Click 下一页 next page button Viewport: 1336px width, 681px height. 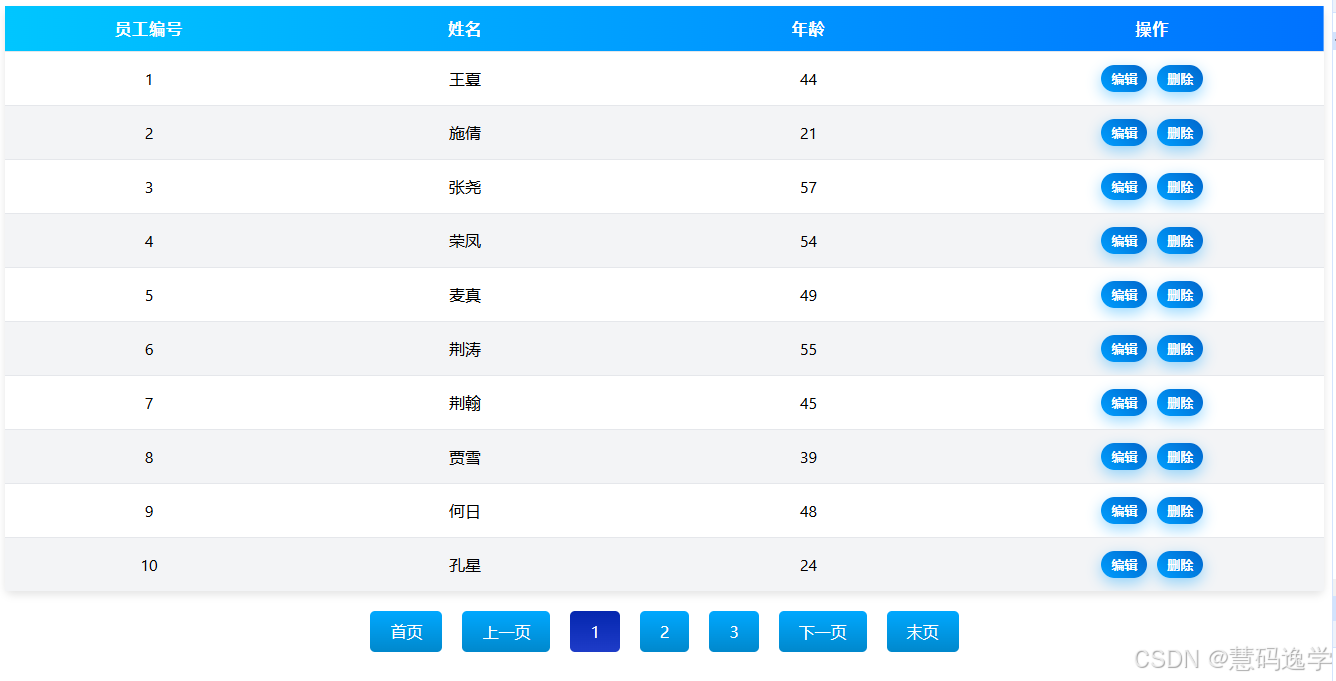point(823,632)
